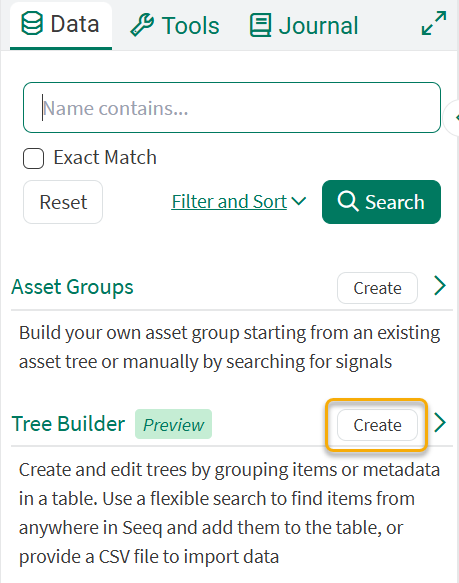
Task: Enable the Exact Match checkbox
Action: [x=33, y=158]
